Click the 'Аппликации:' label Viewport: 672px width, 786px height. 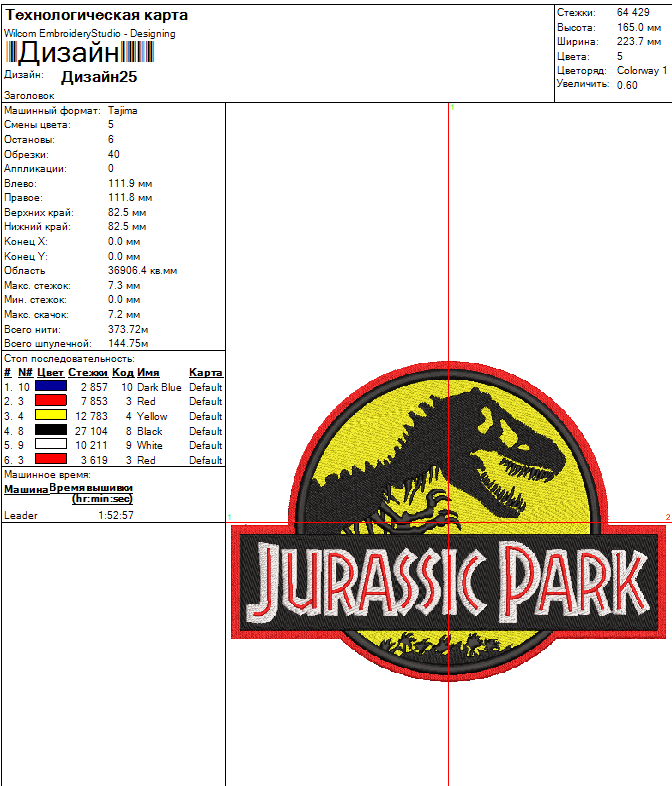[x=35, y=169]
